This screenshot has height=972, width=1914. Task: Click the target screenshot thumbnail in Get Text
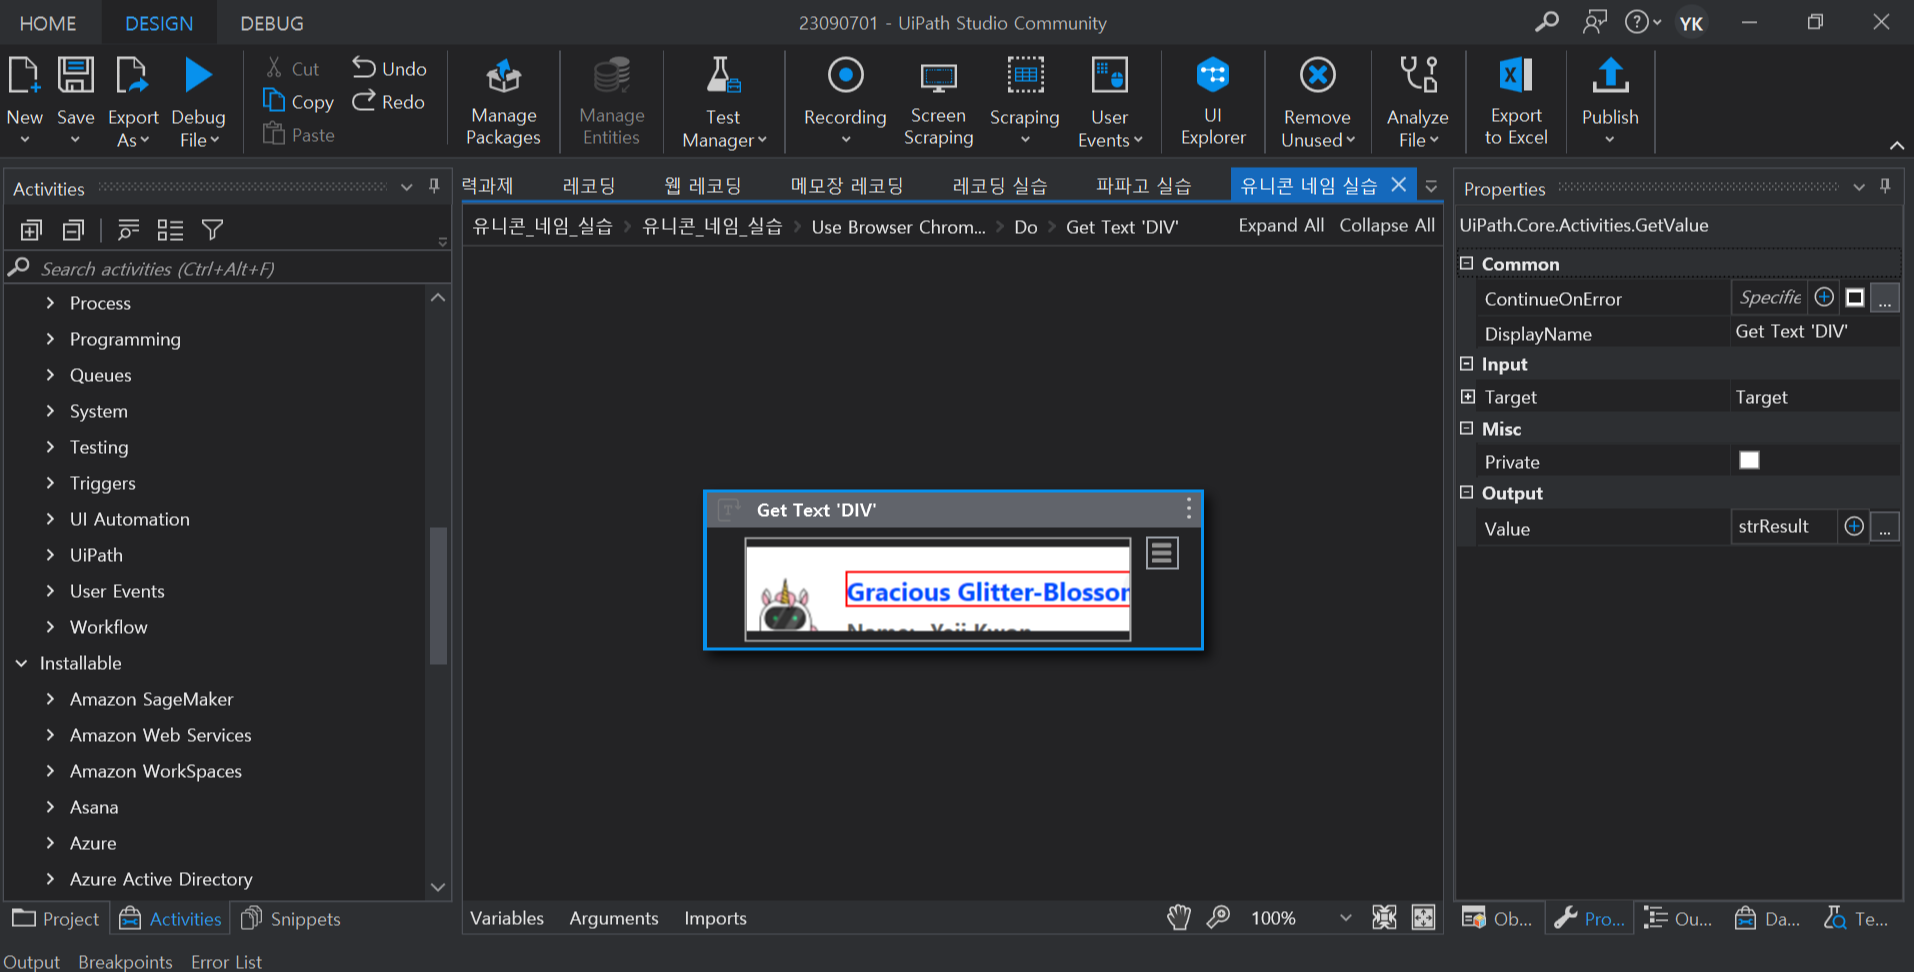pyautogui.click(x=938, y=589)
